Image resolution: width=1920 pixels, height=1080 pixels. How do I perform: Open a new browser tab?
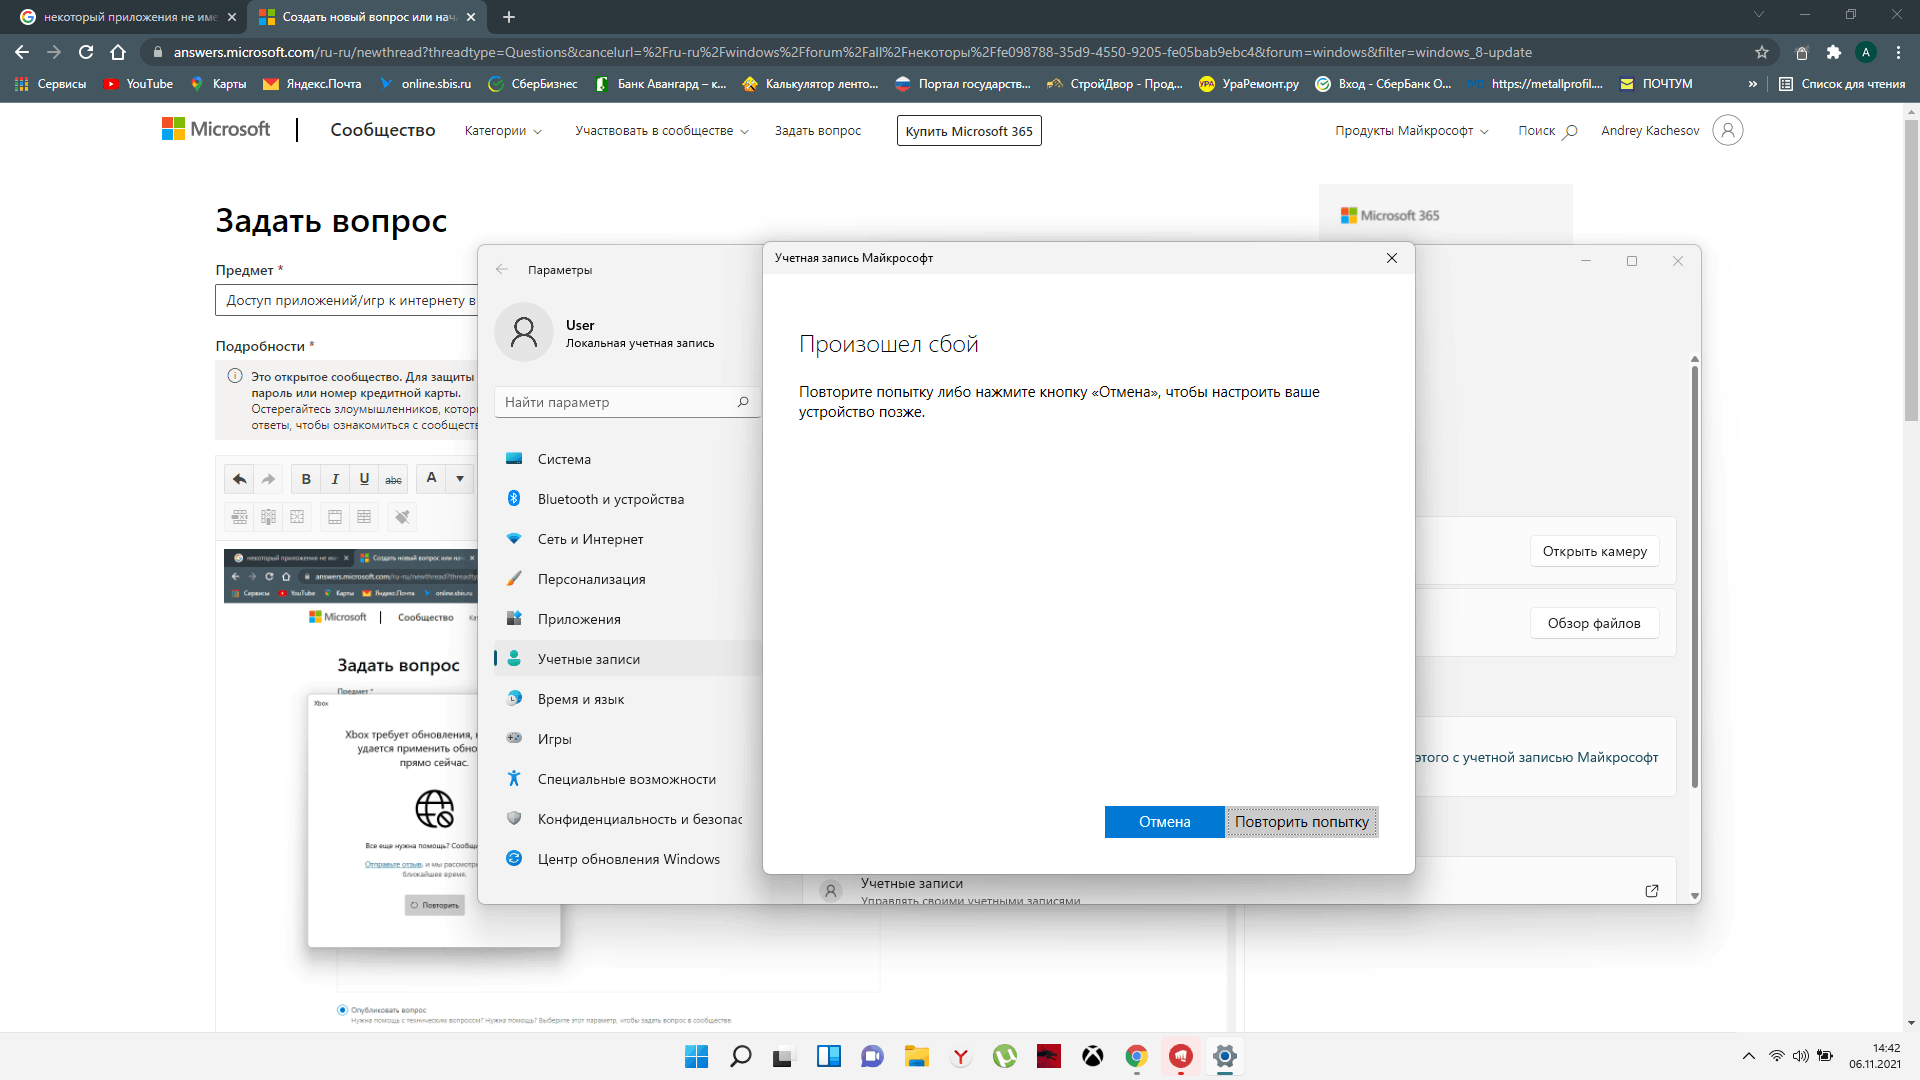click(509, 17)
